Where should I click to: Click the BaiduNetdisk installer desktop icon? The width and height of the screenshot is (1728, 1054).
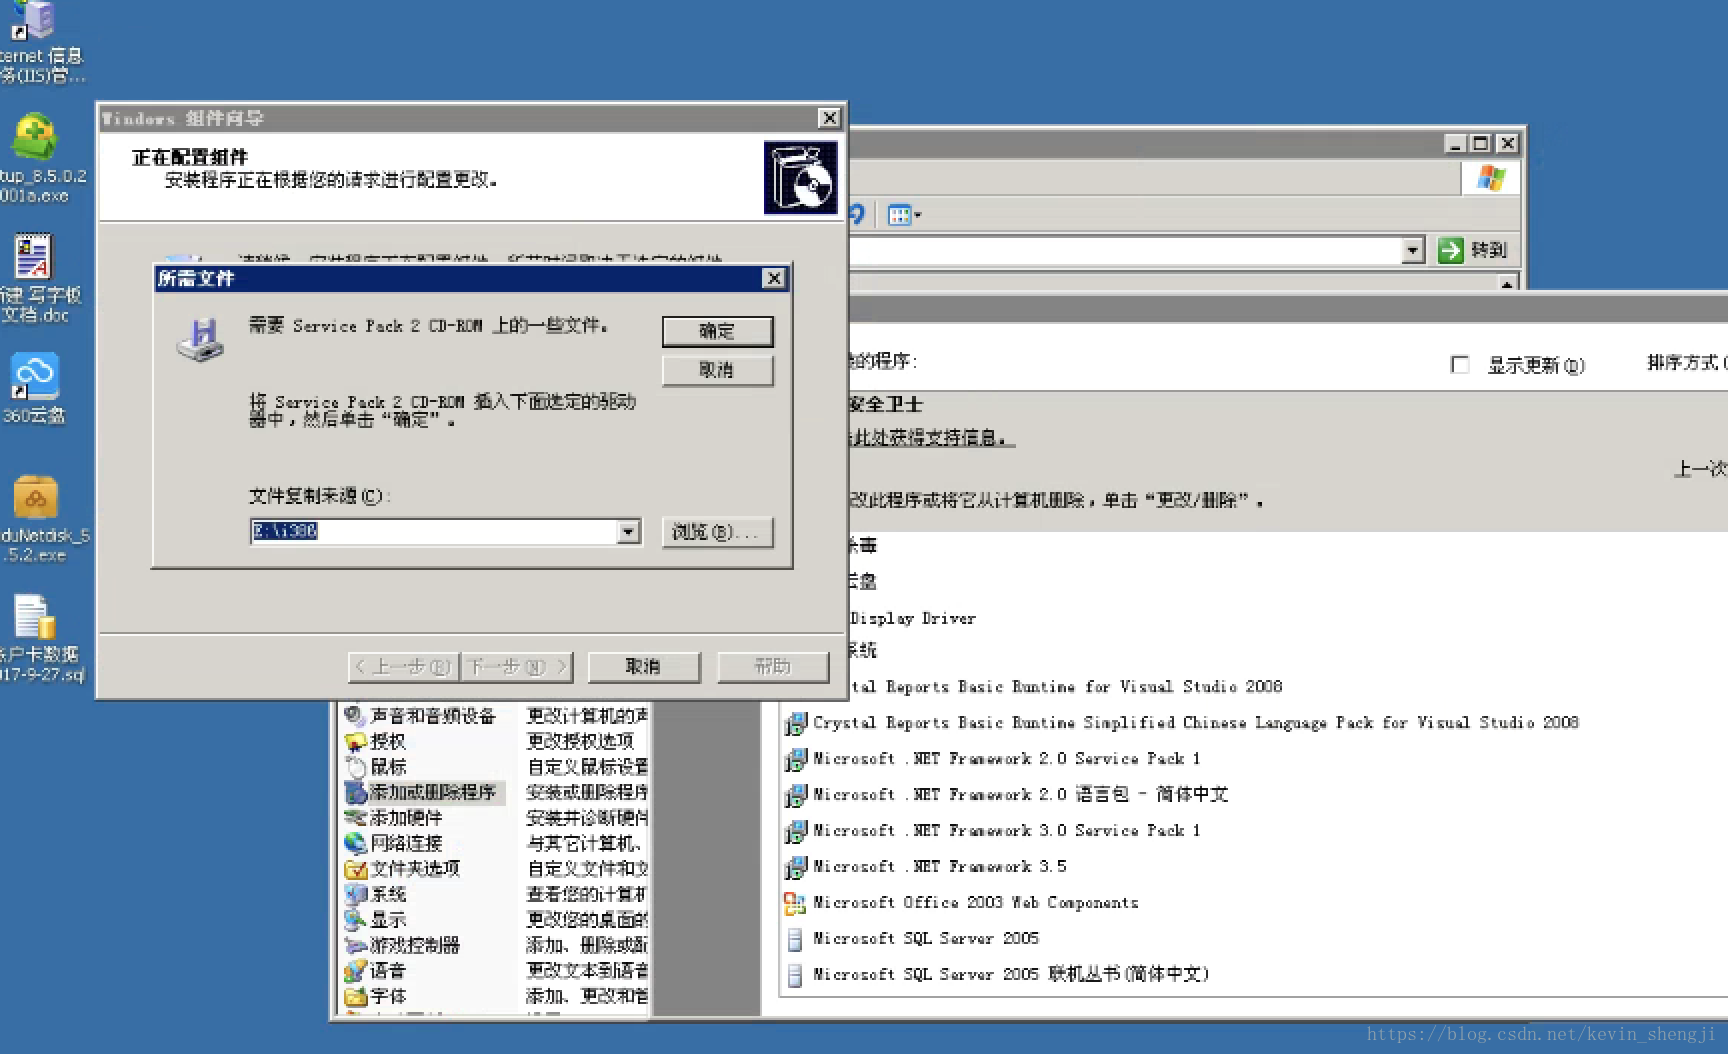pyautogui.click(x=40, y=518)
